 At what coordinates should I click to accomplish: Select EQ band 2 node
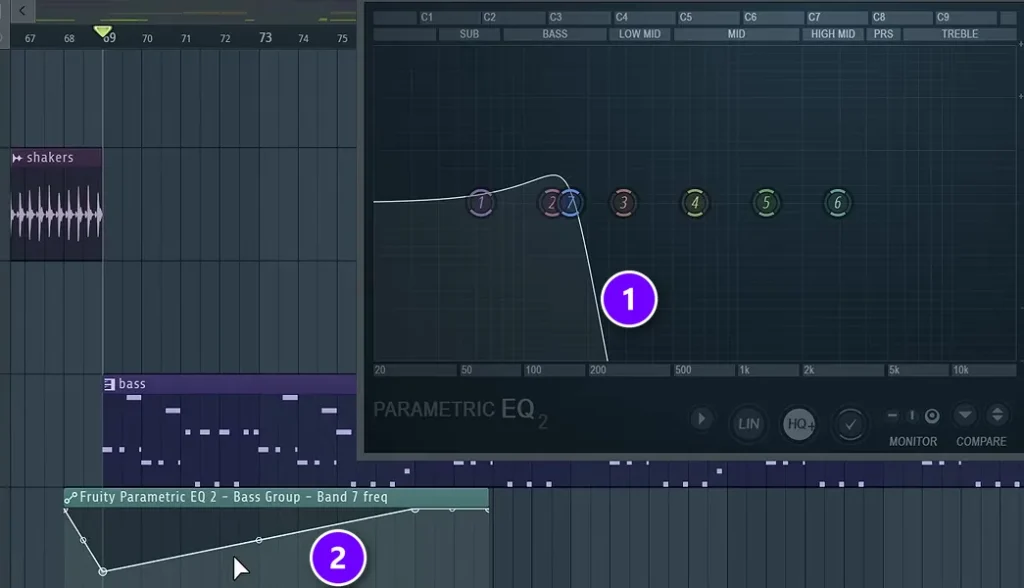click(551, 203)
